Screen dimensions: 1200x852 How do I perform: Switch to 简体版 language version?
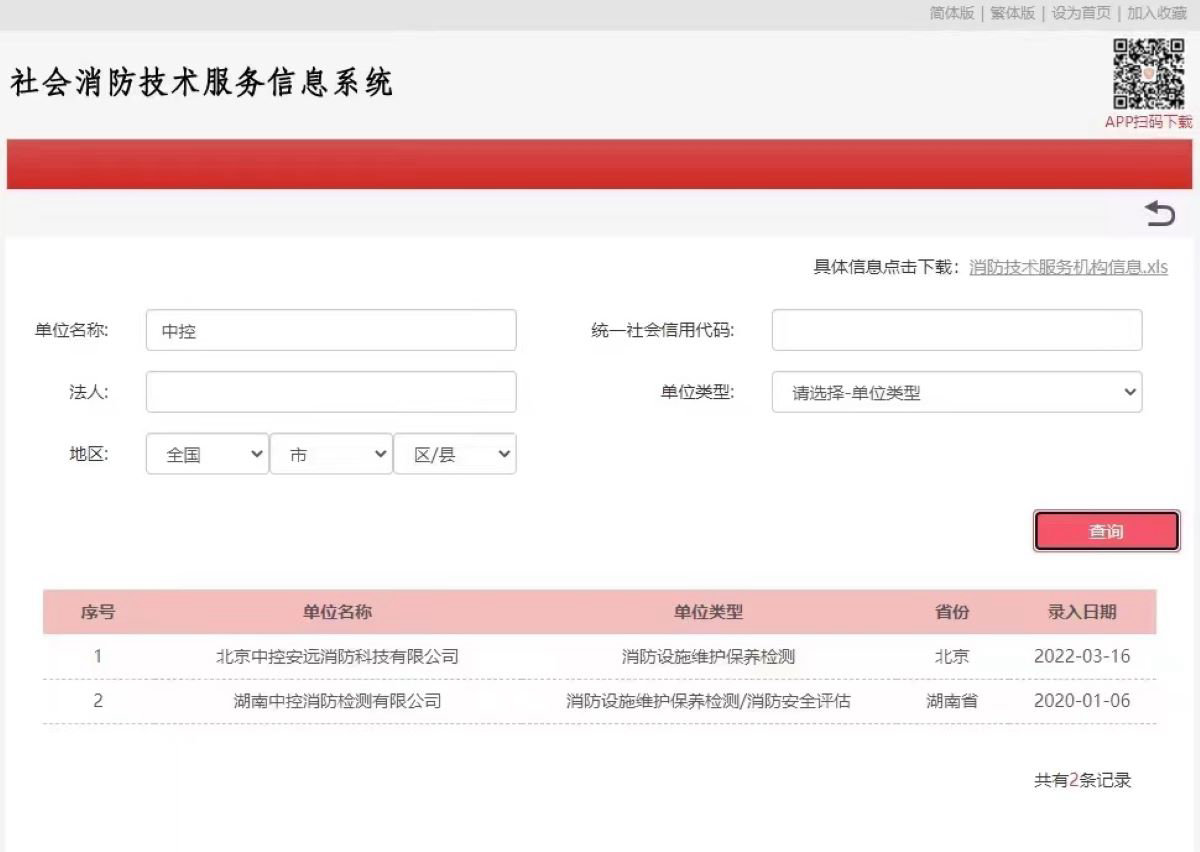(952, 13)
